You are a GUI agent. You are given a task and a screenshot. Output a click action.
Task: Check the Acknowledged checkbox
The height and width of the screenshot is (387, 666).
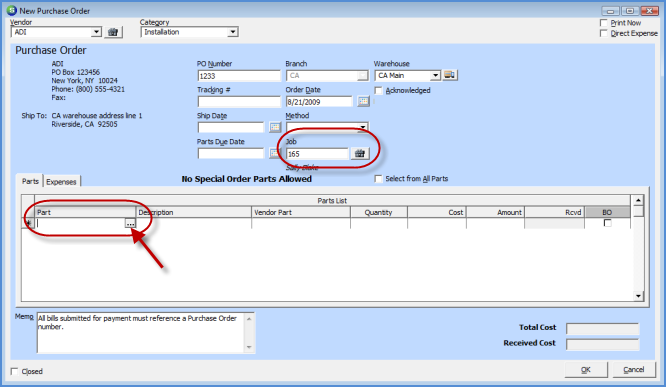coord(378,90)
